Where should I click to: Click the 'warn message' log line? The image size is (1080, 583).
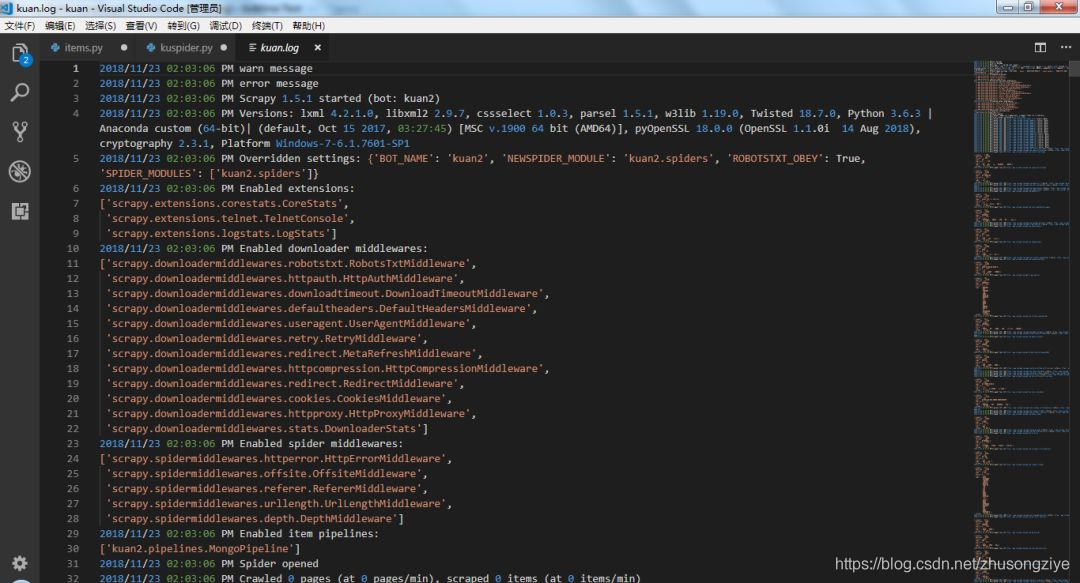(206, 68)
